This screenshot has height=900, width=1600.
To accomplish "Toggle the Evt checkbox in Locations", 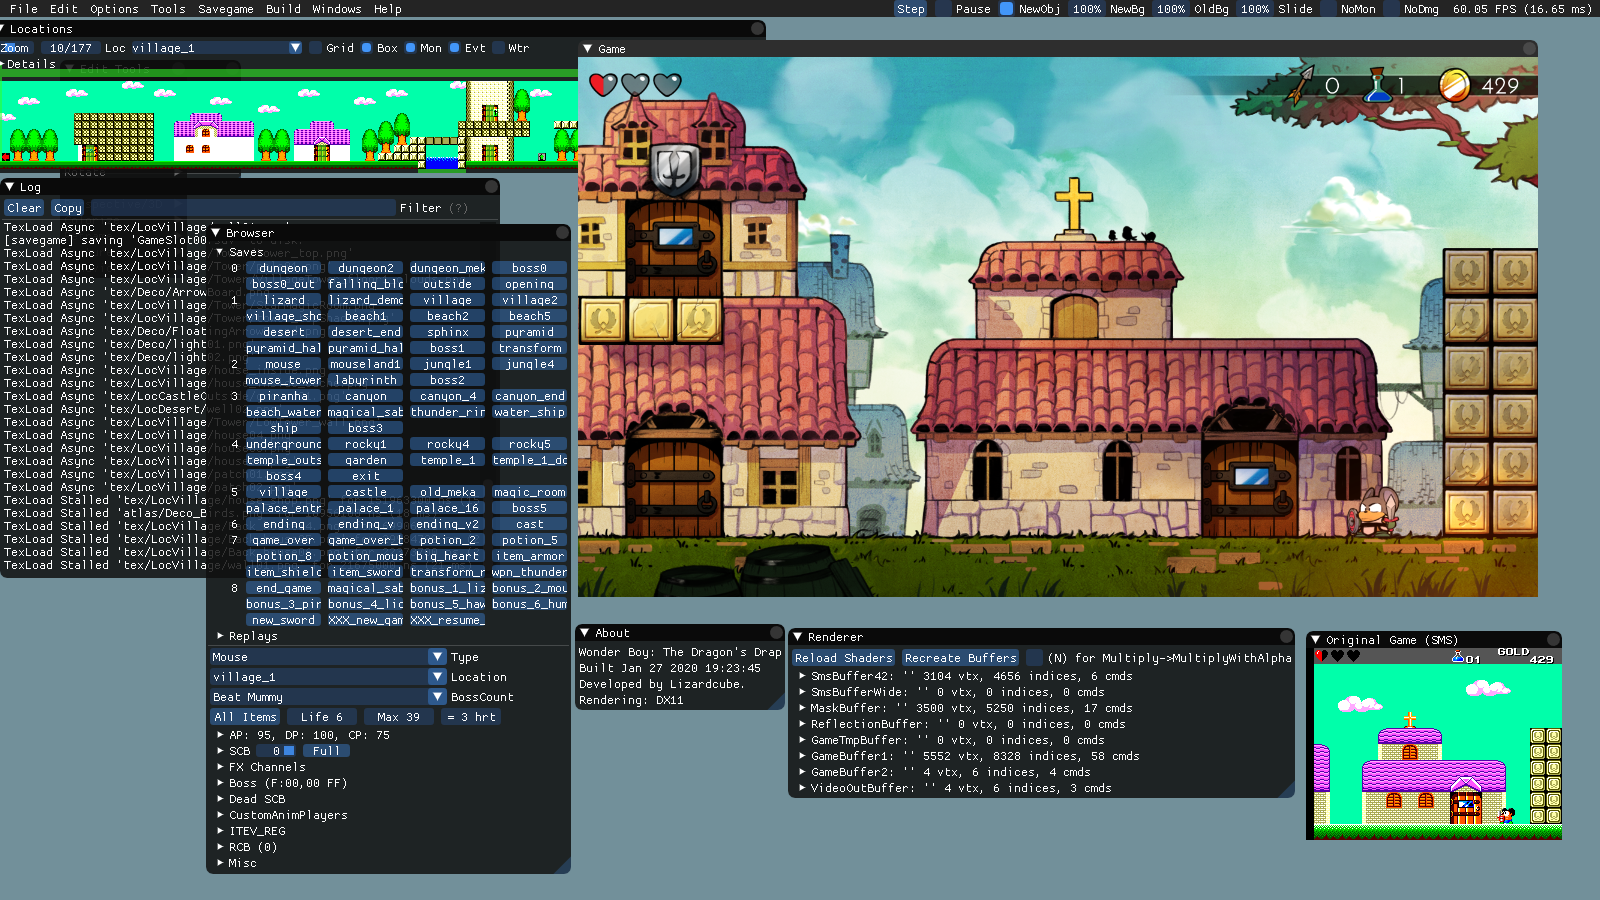I will (x=455, y=48).
